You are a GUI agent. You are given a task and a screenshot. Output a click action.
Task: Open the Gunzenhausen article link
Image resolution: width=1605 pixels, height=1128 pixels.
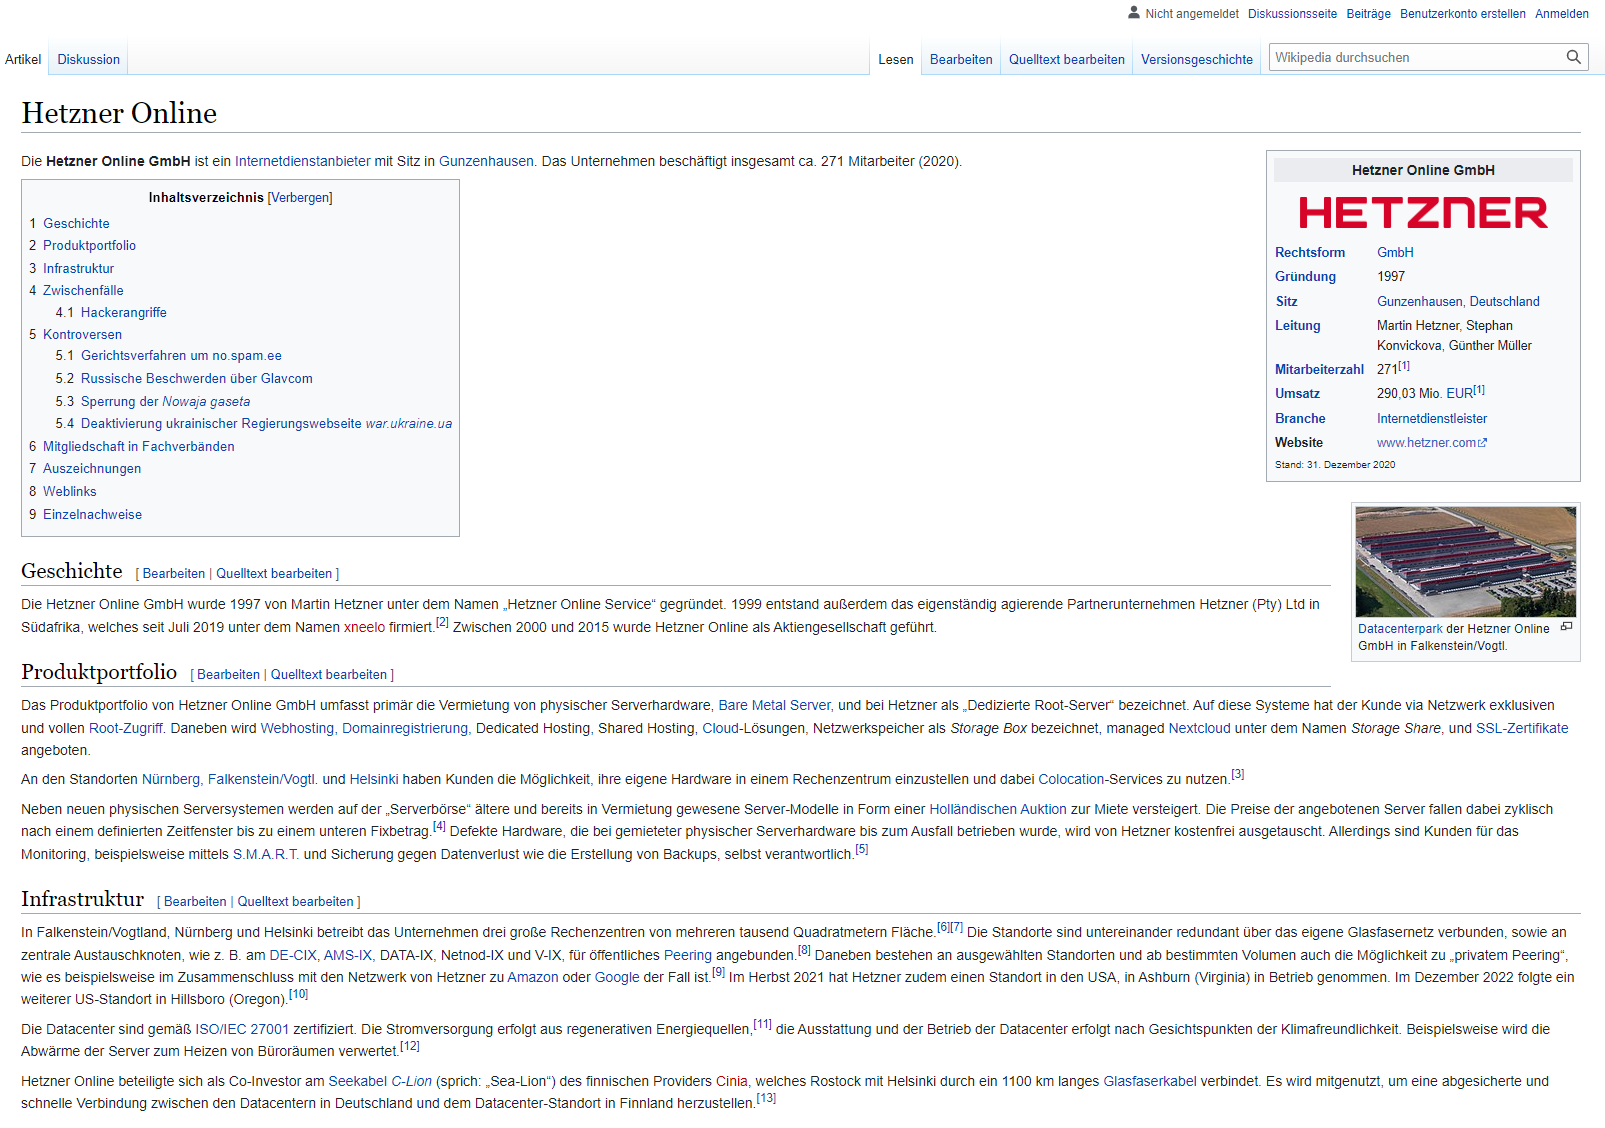click(487, 160)
